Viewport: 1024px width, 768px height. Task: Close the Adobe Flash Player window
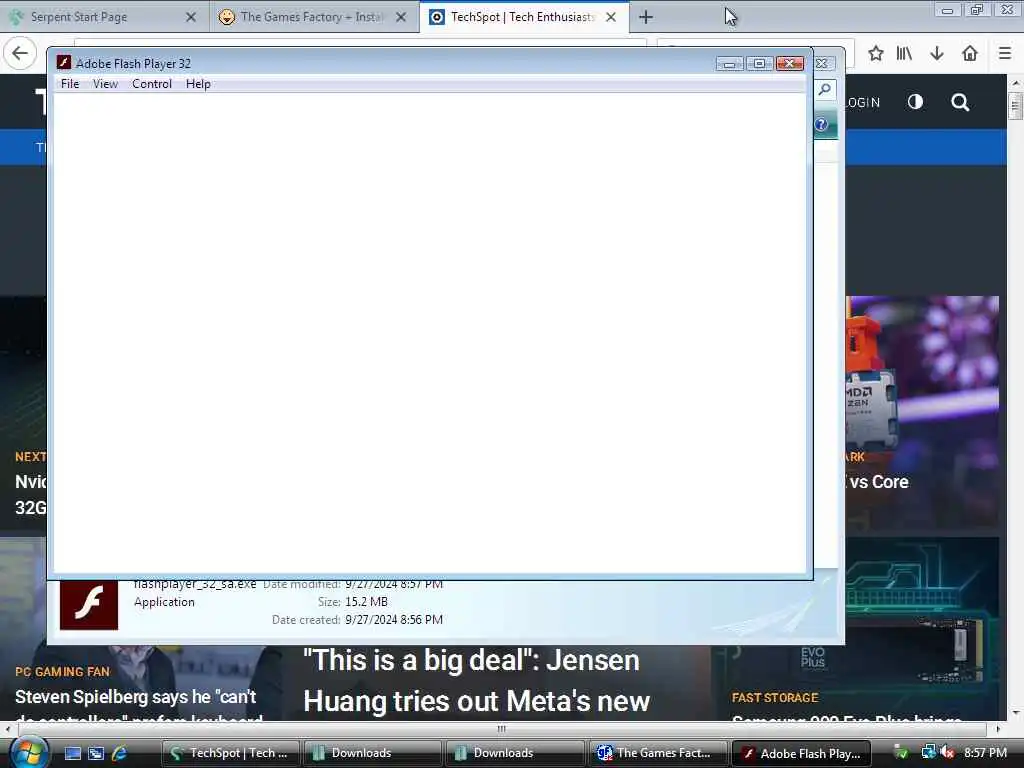tap(790, 63)
